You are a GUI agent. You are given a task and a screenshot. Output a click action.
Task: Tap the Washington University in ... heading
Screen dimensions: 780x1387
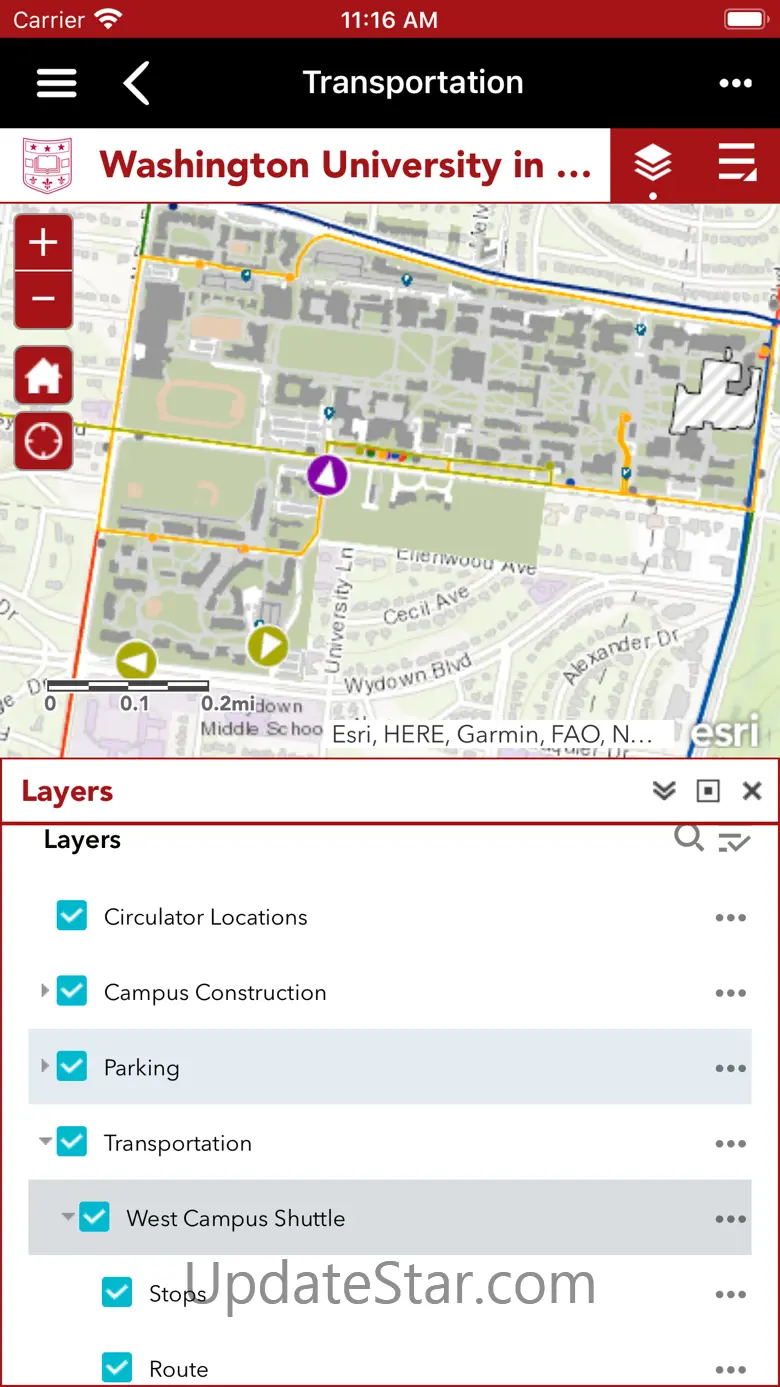pyautogui.click(x=345, y=165)
